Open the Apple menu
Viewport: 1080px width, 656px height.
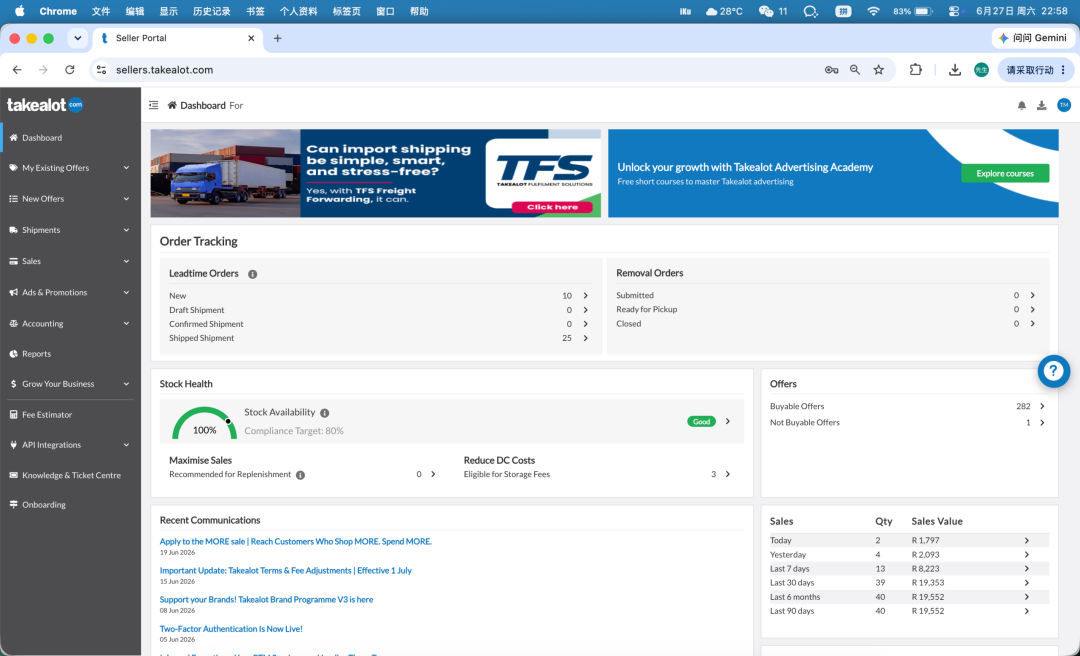coord(19,11)
